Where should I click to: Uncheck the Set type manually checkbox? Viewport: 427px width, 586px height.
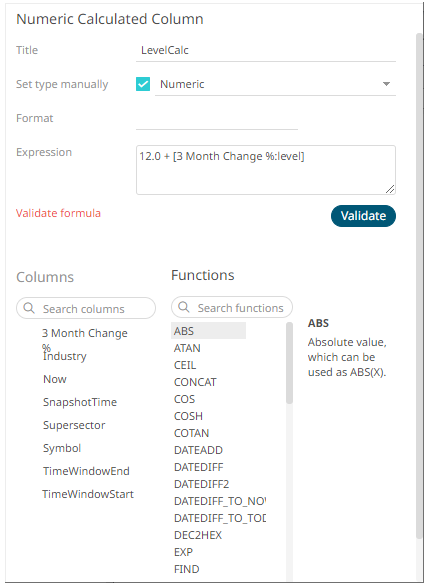[143, 84]
